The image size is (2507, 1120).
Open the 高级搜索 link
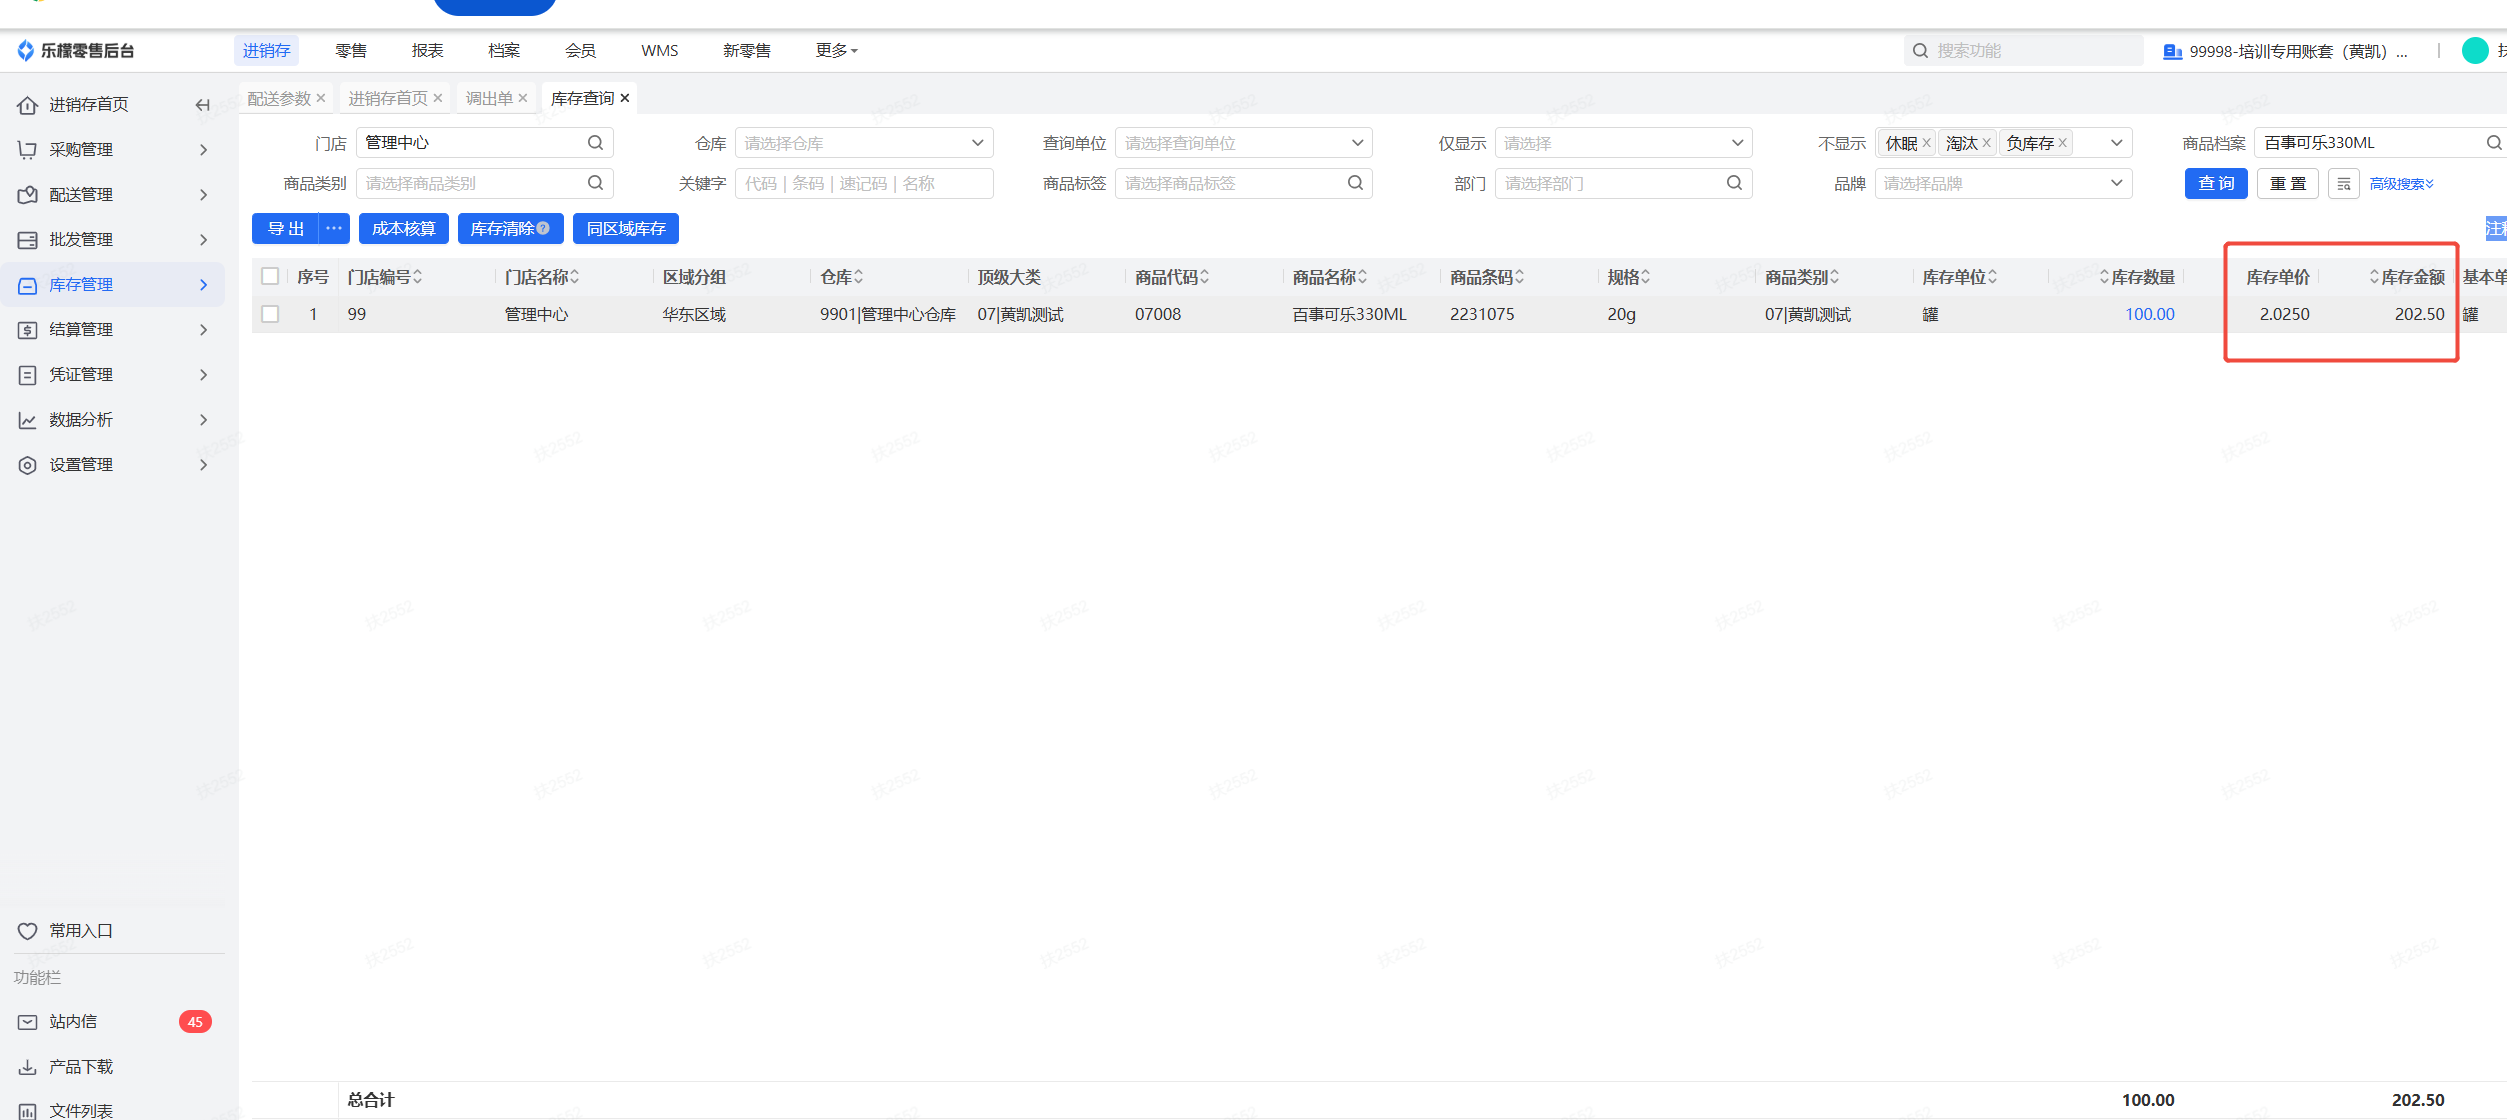(2400, 184)
